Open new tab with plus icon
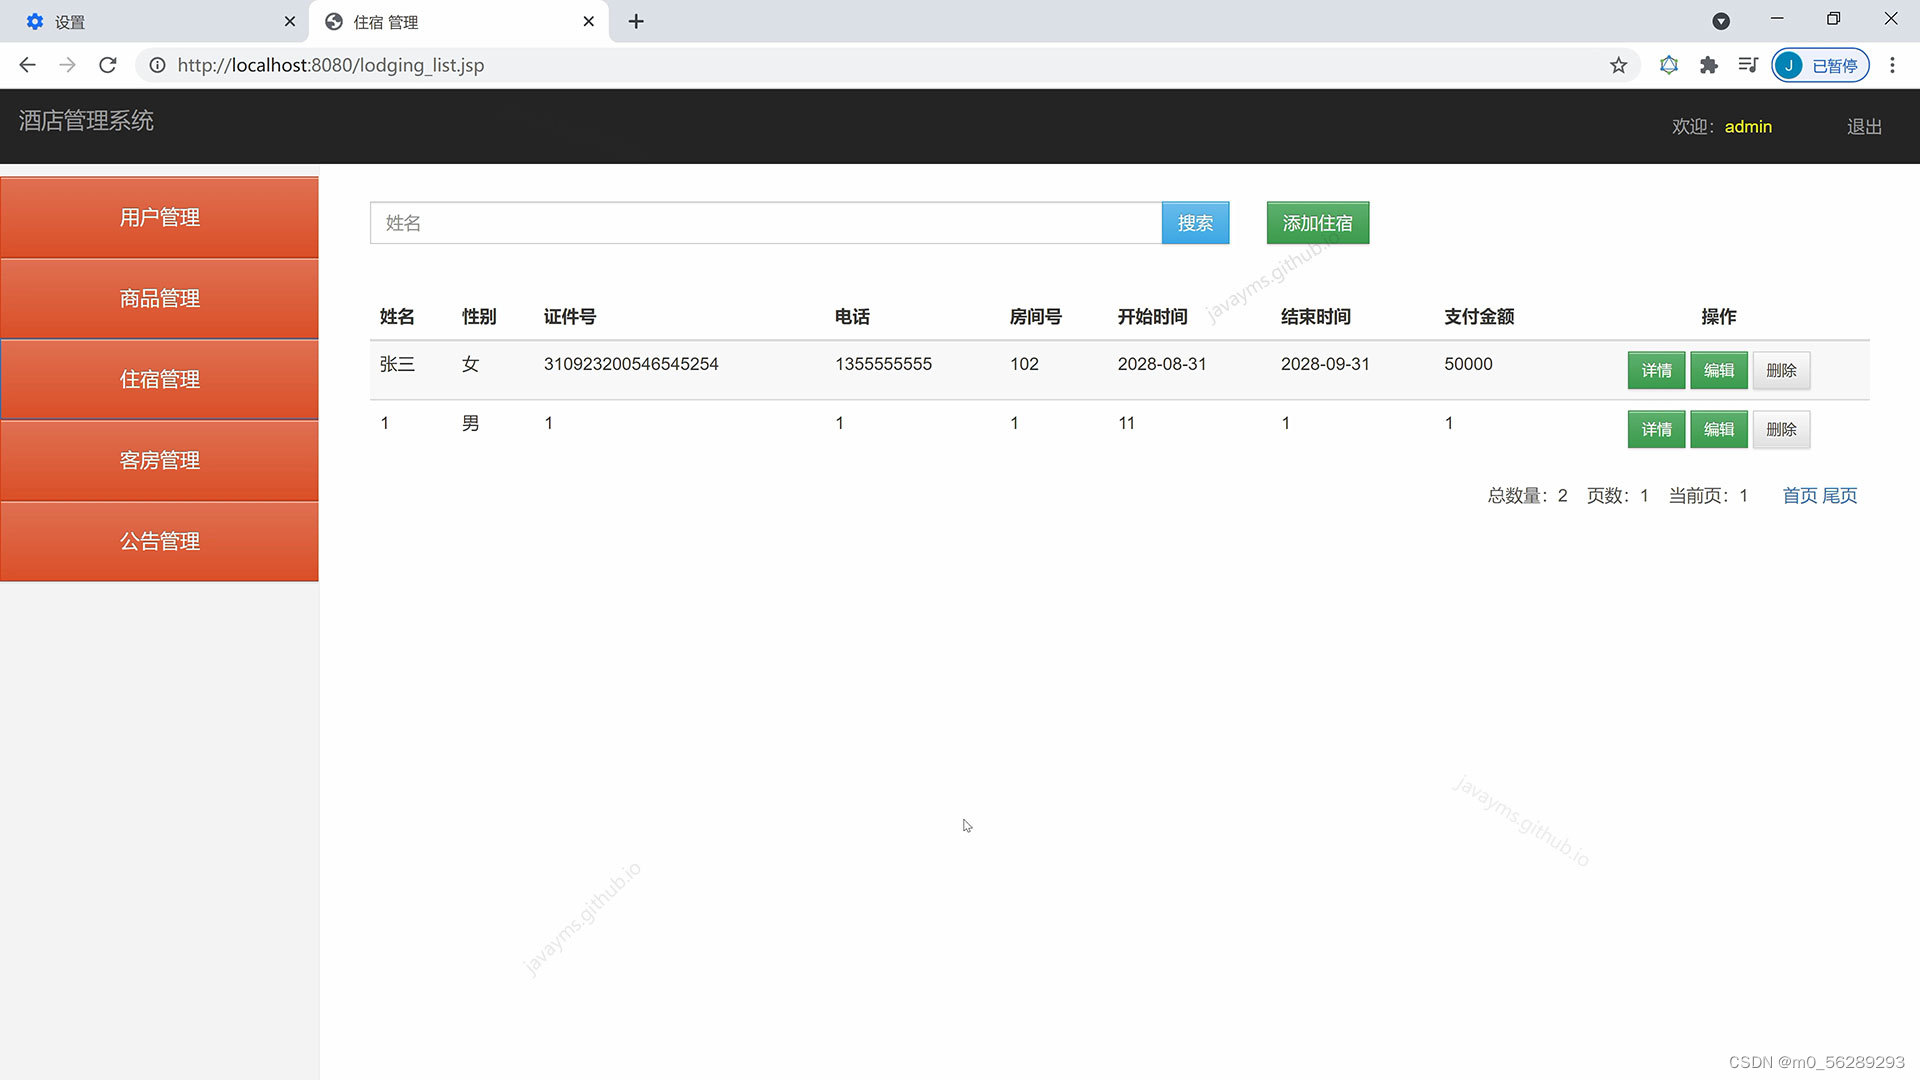 (x=636, y=21)
